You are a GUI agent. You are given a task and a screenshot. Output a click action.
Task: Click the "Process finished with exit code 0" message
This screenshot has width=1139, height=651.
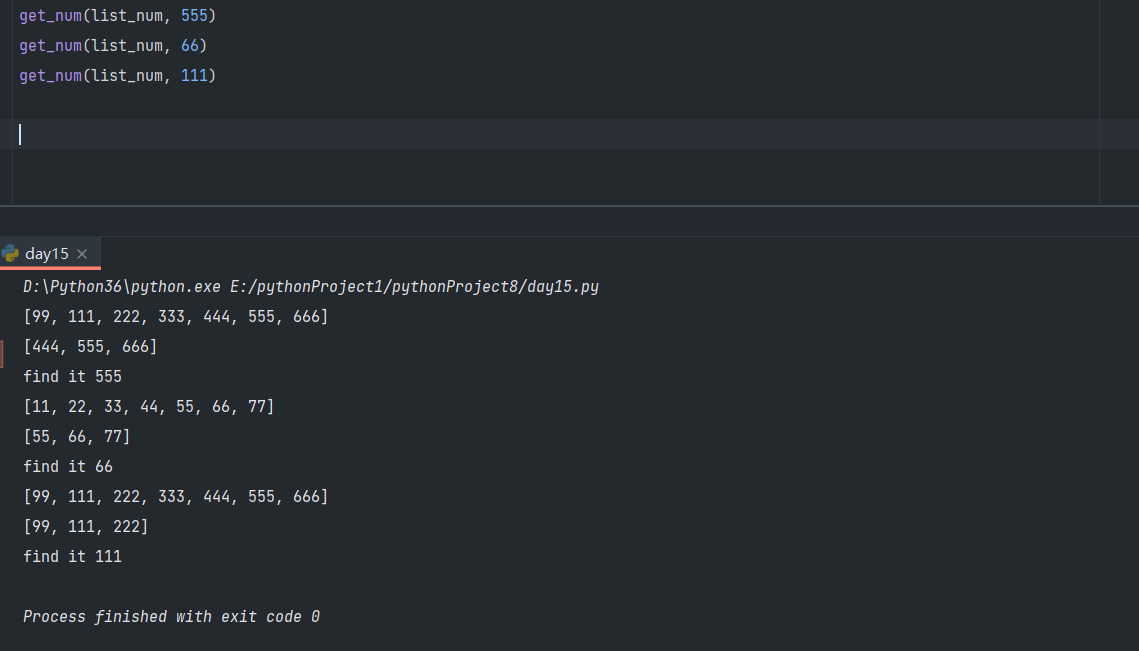171,617
